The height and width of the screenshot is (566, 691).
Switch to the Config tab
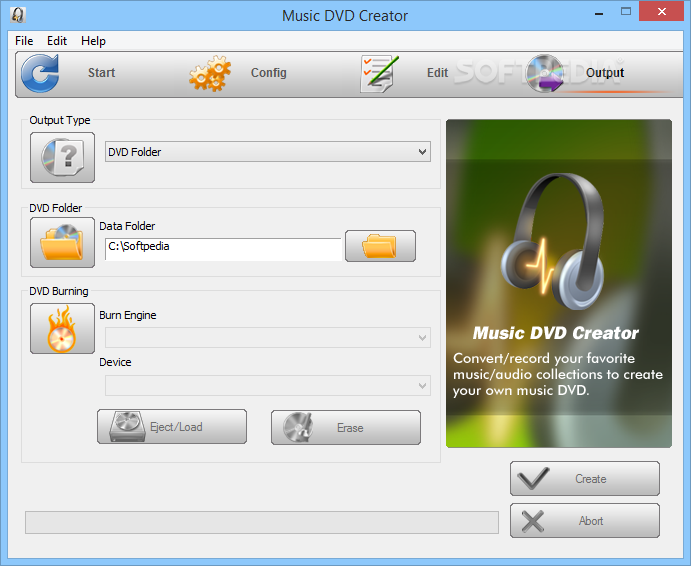click(268, 73)
